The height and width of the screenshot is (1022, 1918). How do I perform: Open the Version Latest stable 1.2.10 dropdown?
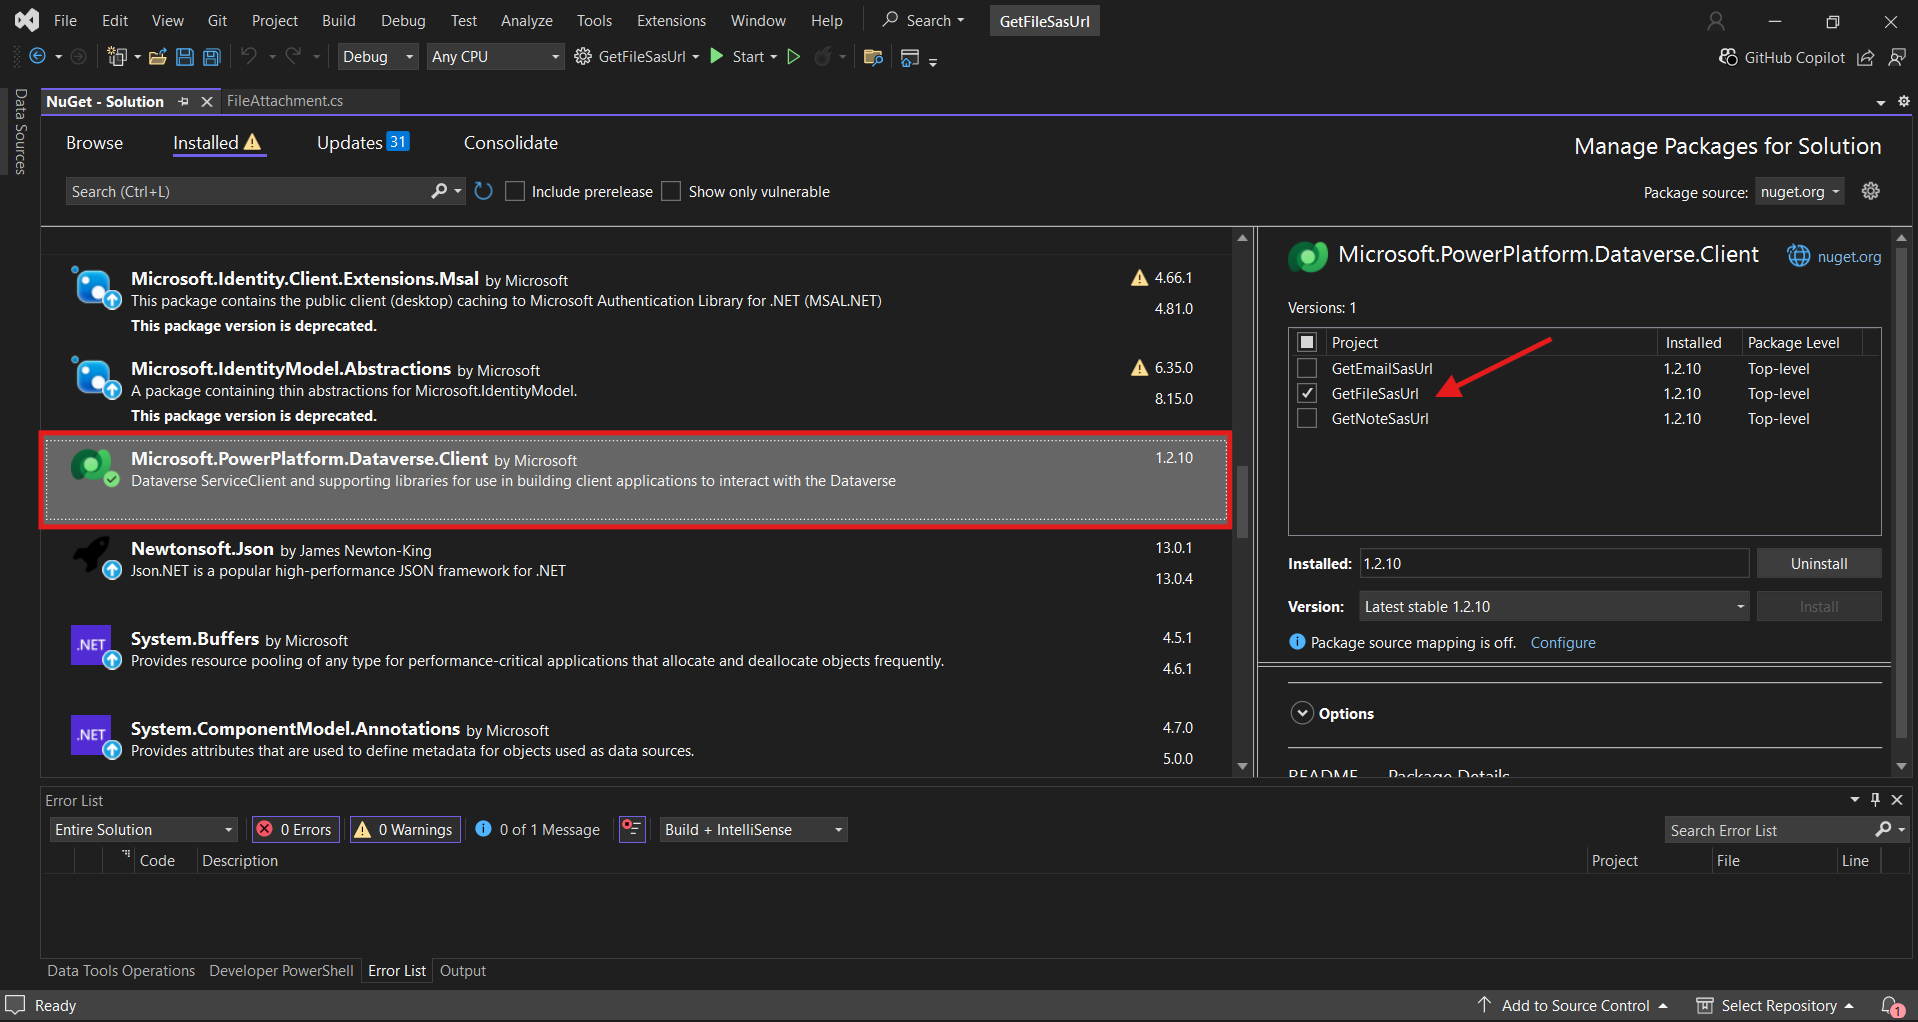click(1553, 606)
